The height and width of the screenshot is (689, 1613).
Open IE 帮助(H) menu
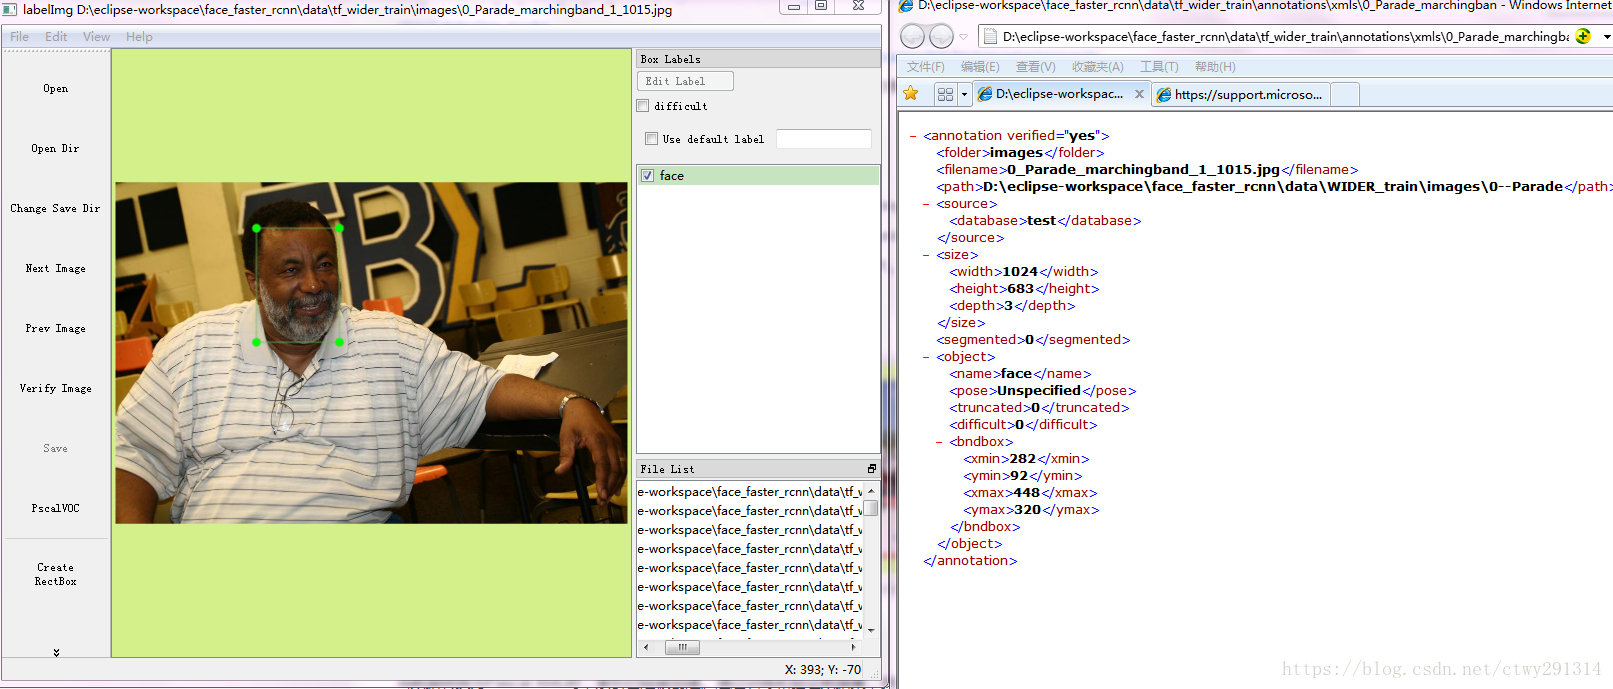1215,67
